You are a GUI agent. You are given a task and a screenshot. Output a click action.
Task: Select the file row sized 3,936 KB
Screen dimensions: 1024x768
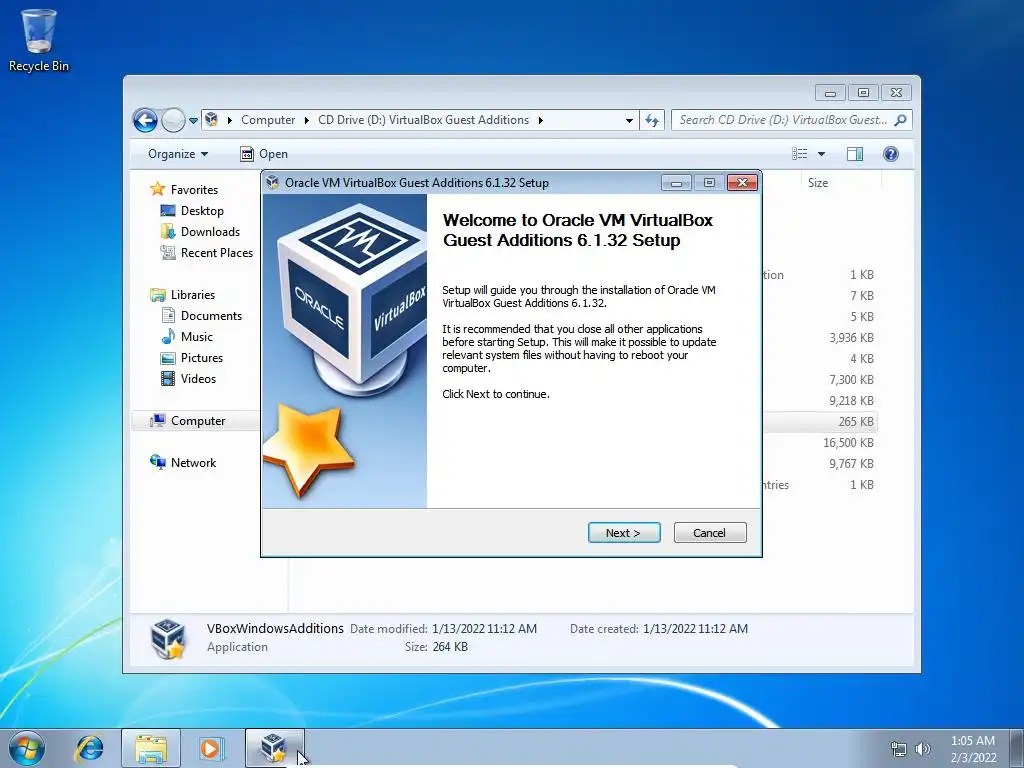pyautogui.click(x=820, y=338)
